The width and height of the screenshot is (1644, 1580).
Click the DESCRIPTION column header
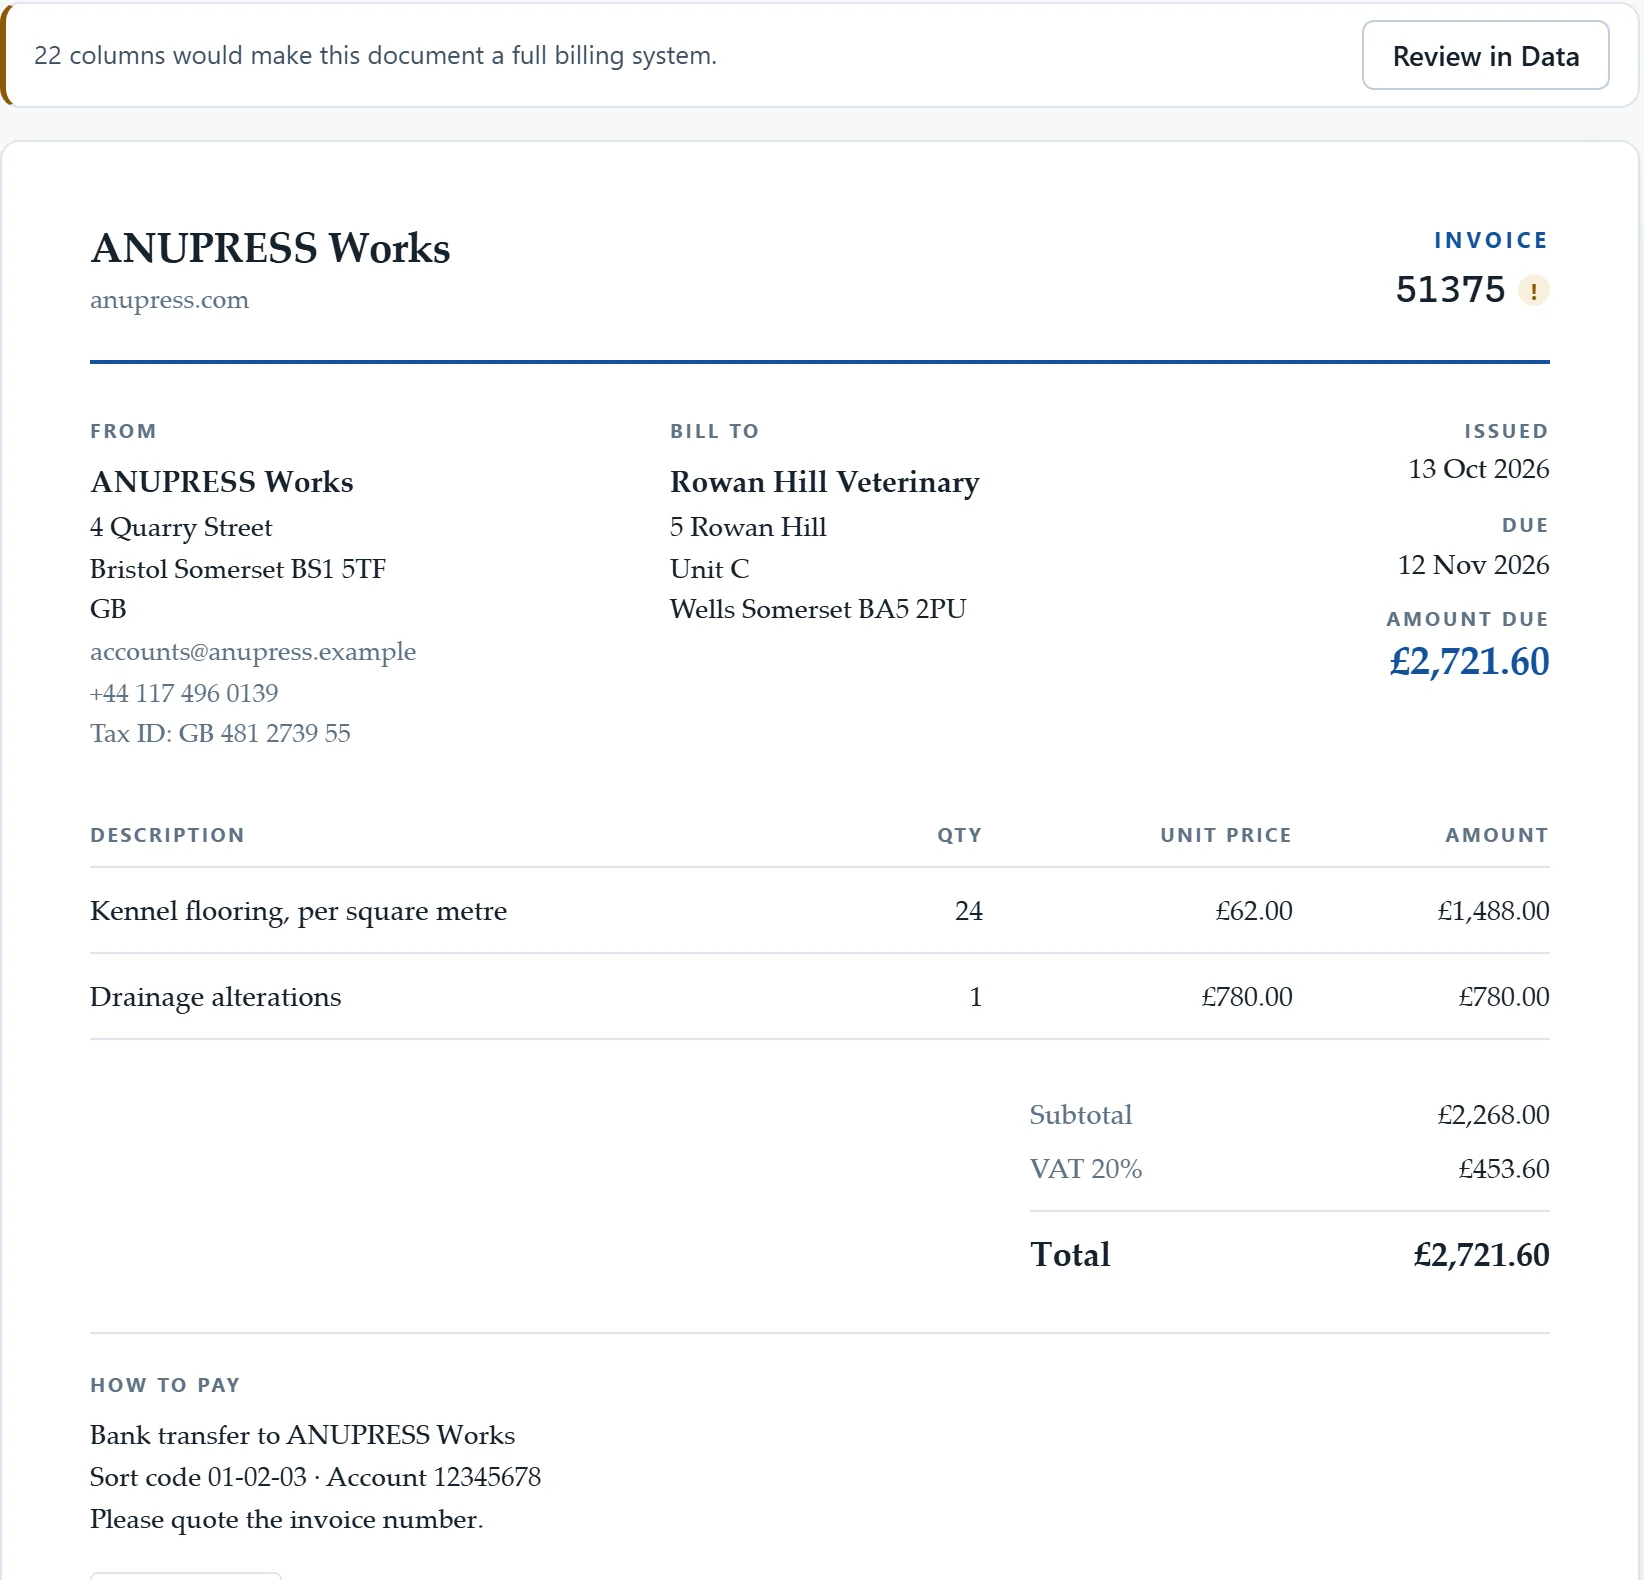167,835
